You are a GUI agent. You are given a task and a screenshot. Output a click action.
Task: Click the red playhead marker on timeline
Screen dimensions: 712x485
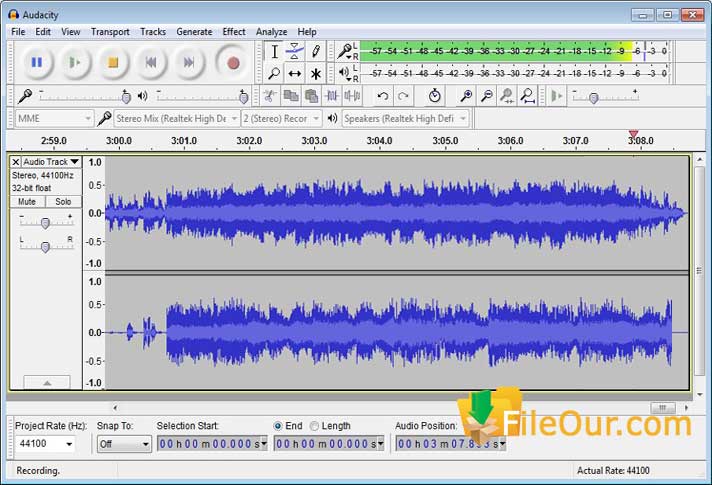click(633, 134)
